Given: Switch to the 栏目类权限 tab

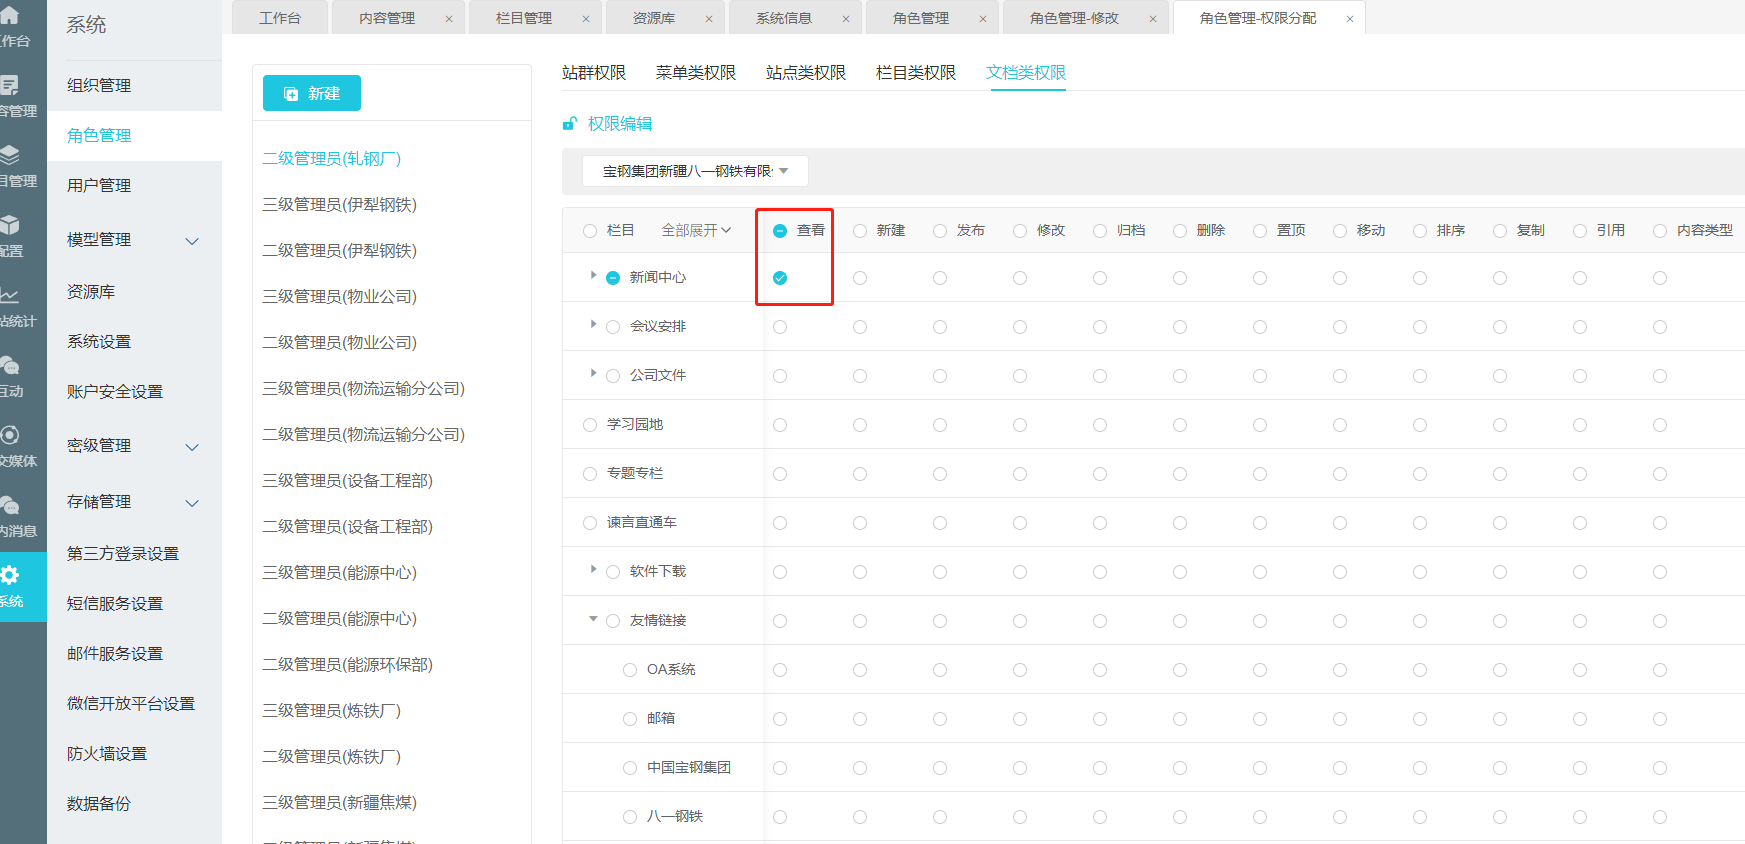Looking at the screenshot, I should click(x=915, y=73).
